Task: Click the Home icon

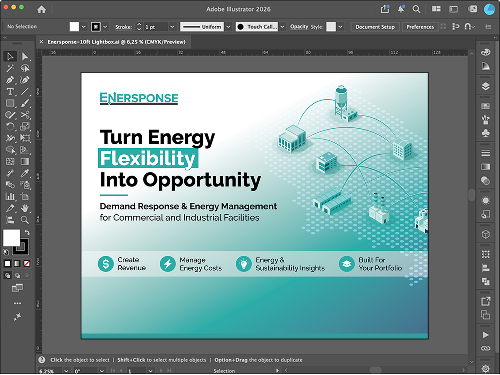Action: tap(42, 9)
